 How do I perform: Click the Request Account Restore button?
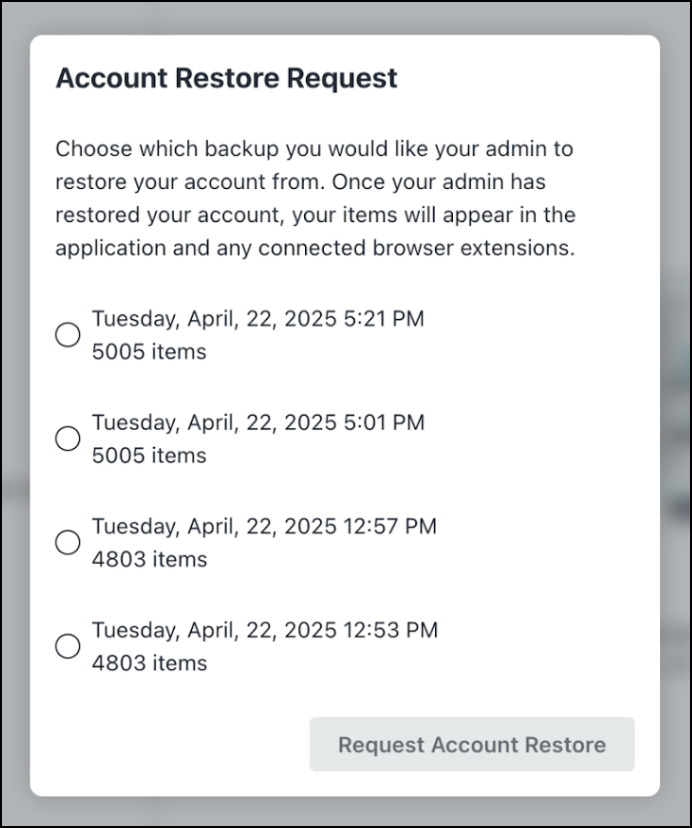(x=472, y=744)
